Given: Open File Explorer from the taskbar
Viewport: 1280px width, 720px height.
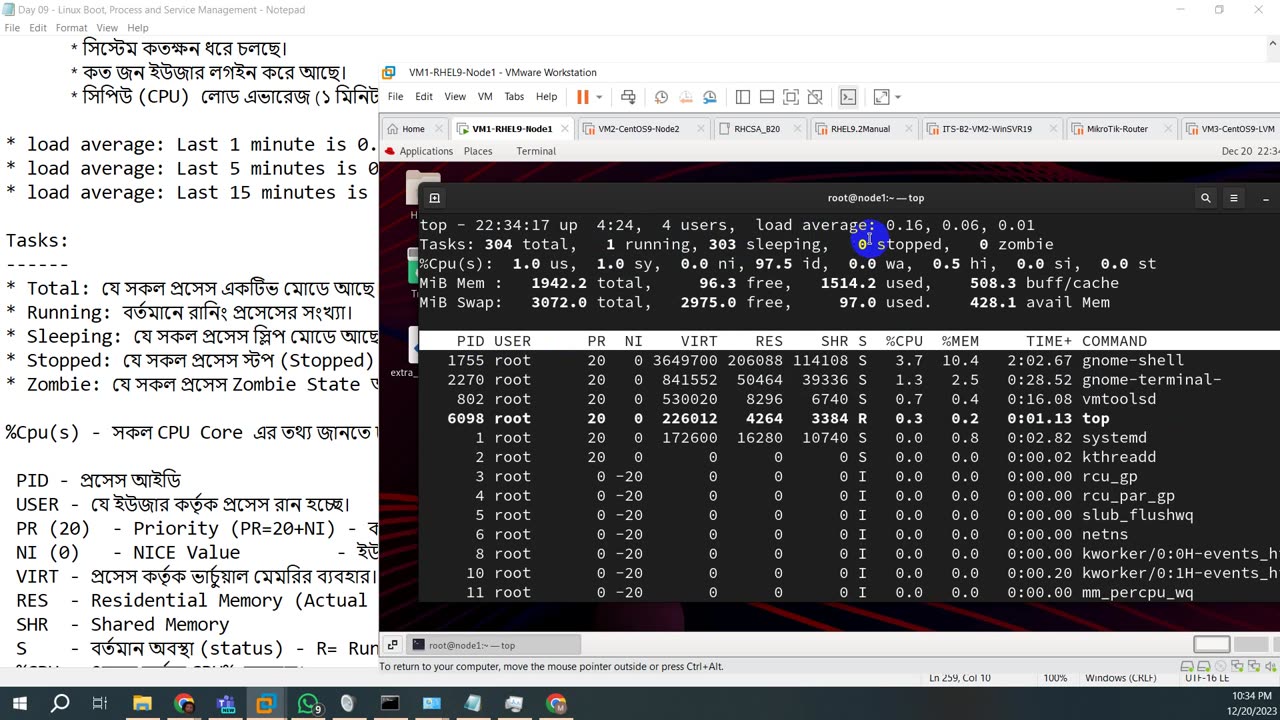Looking at the screenshot, I should (x=142, y=704).
